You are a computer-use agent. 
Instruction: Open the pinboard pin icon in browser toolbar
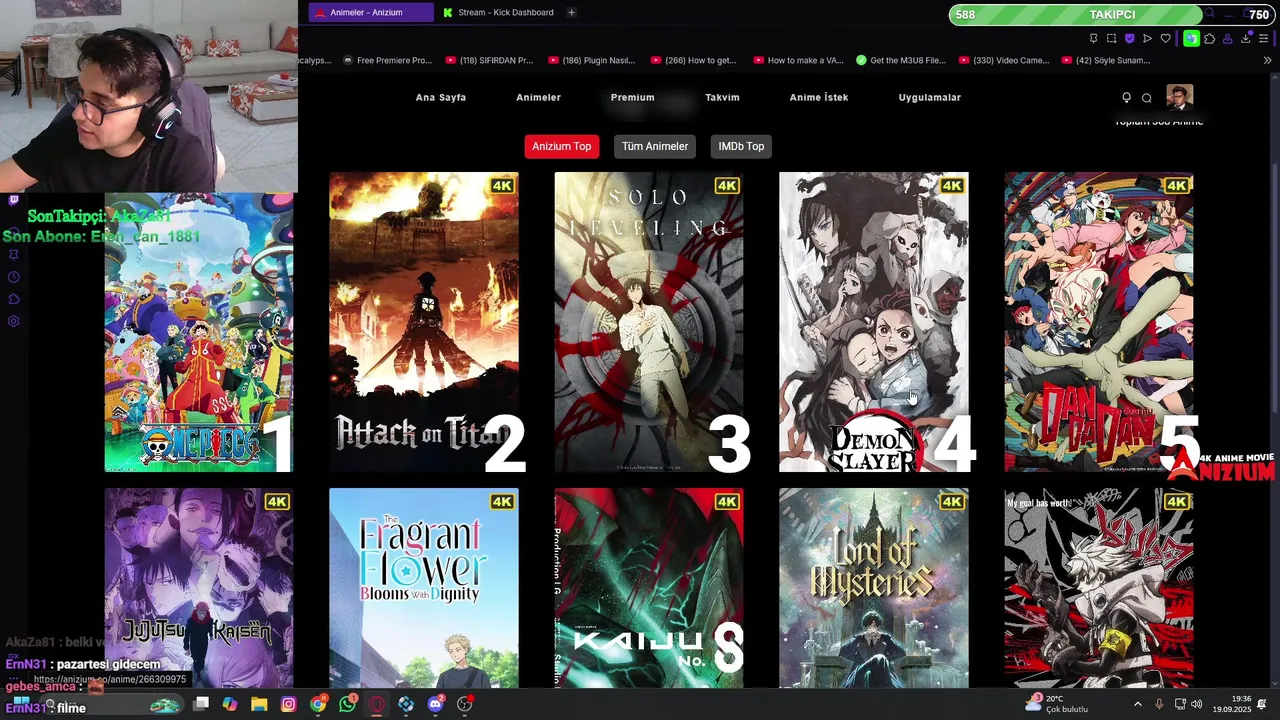point(1093,38)
